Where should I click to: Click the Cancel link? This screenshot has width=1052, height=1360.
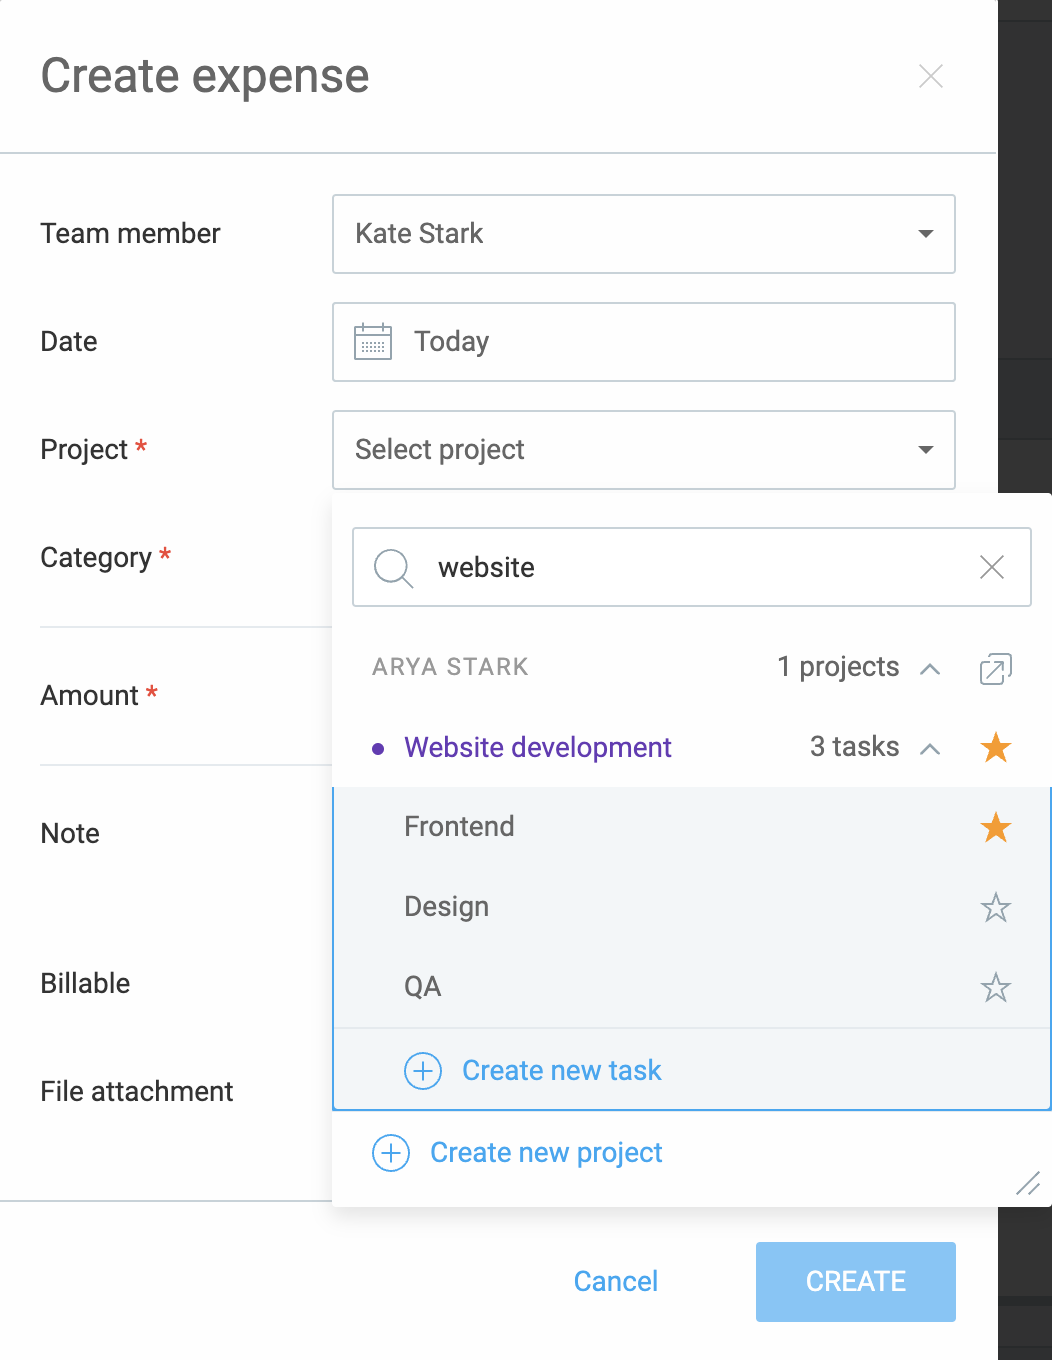(x=615, y=1282)
